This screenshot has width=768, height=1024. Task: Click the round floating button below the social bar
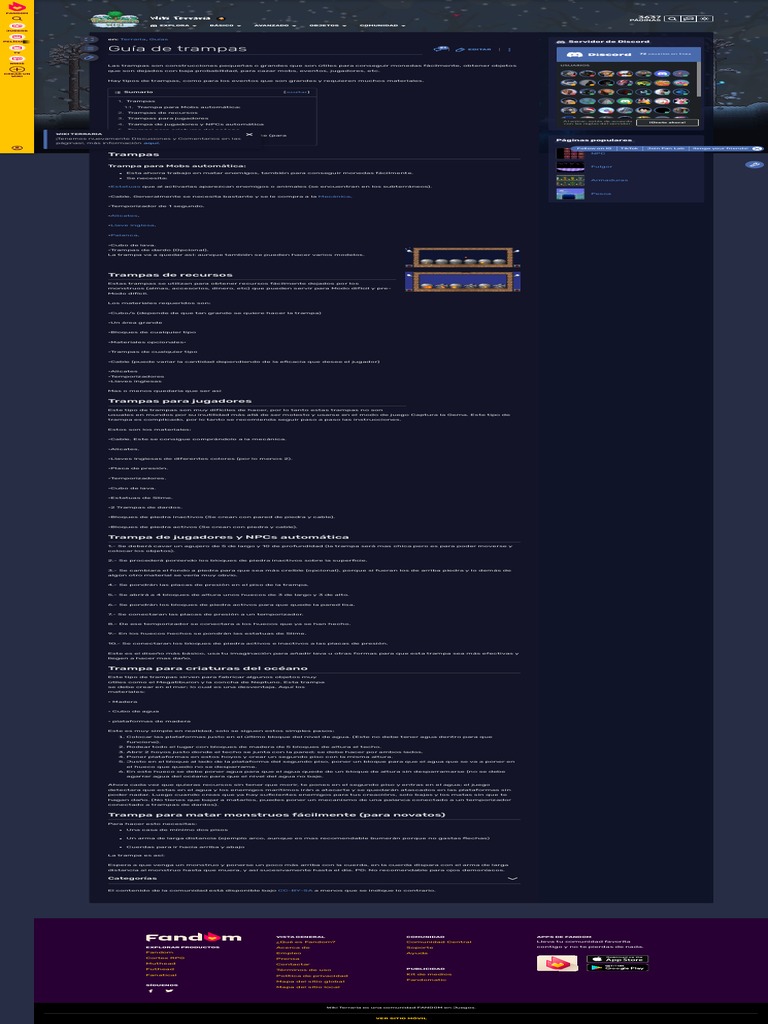(754, 165)
